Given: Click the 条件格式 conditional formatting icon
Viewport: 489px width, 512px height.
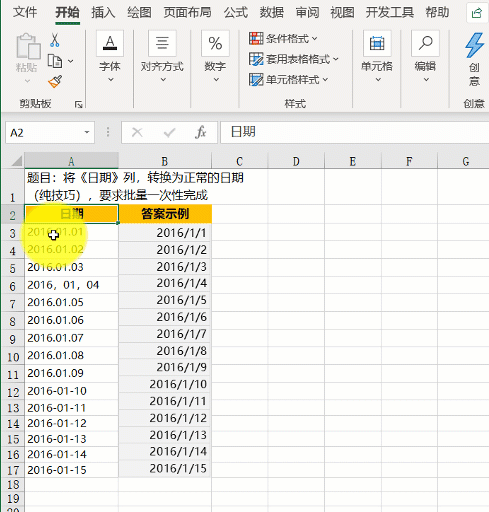Looking at the screenshot, I should [256, 39].
